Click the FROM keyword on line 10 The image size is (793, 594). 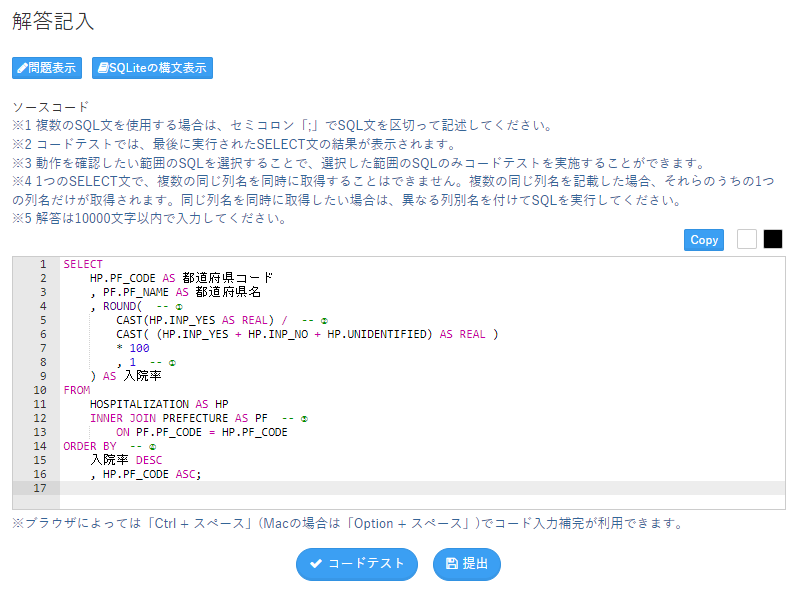click(77, 390)
